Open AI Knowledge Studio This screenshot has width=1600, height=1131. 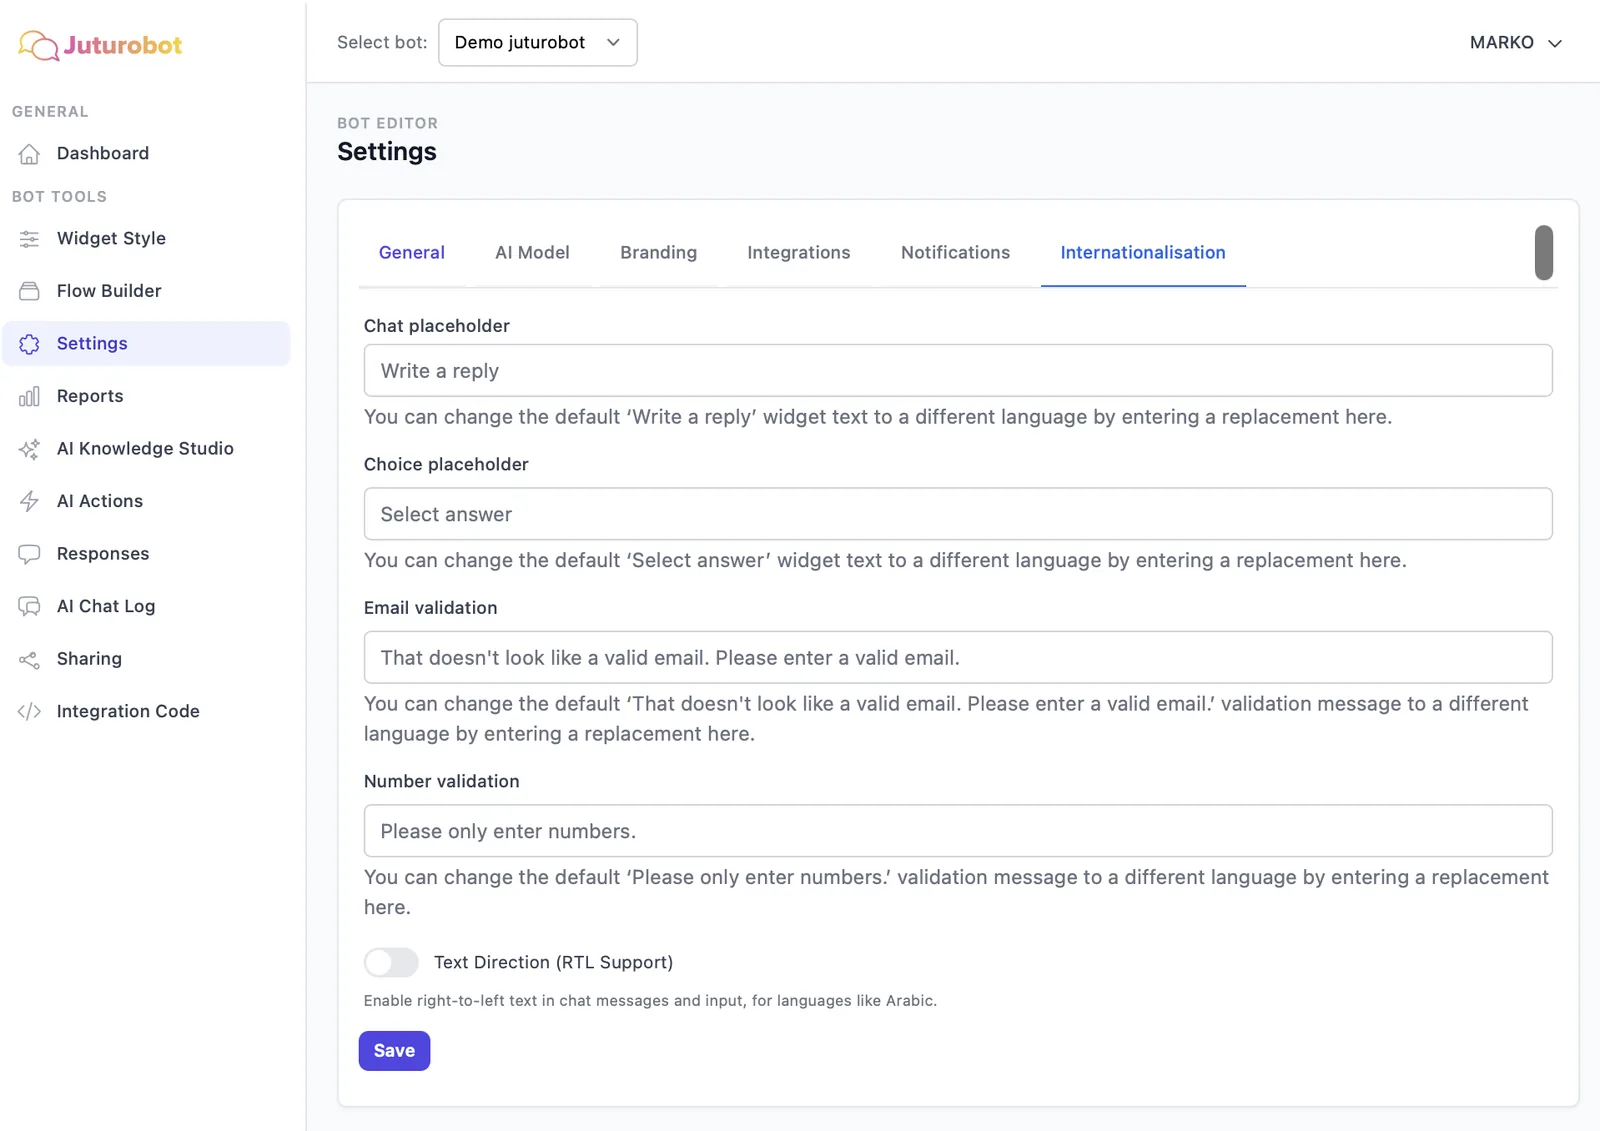pos(146,448)
